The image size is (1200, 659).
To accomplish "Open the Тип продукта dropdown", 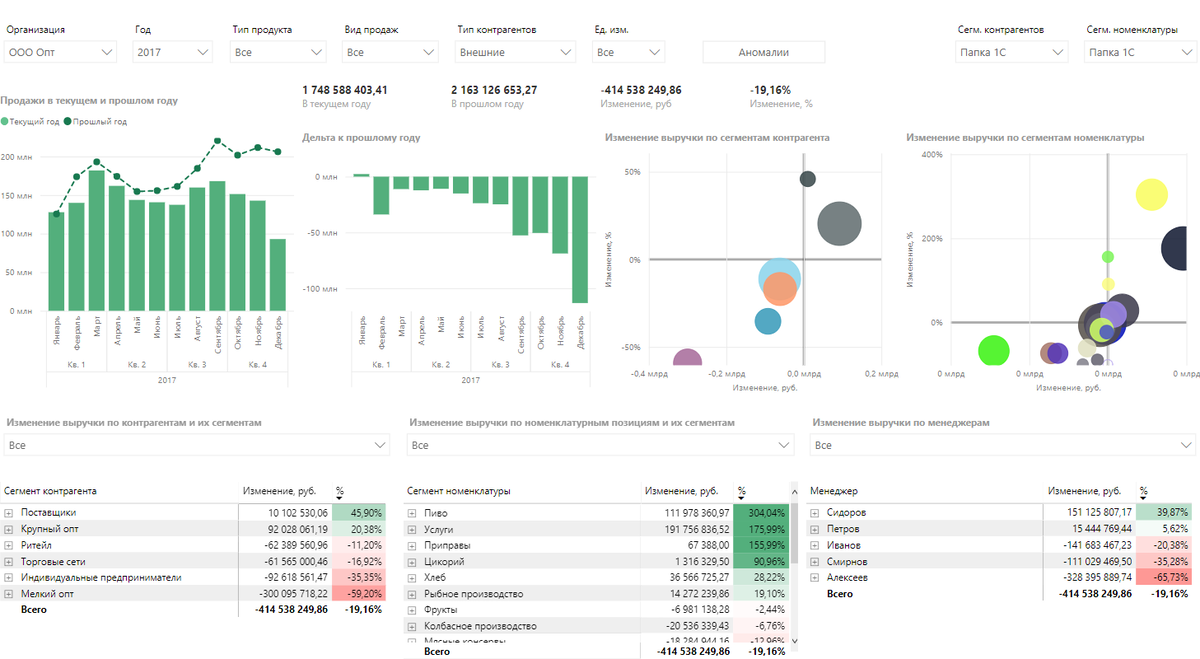I will [278, 52].
